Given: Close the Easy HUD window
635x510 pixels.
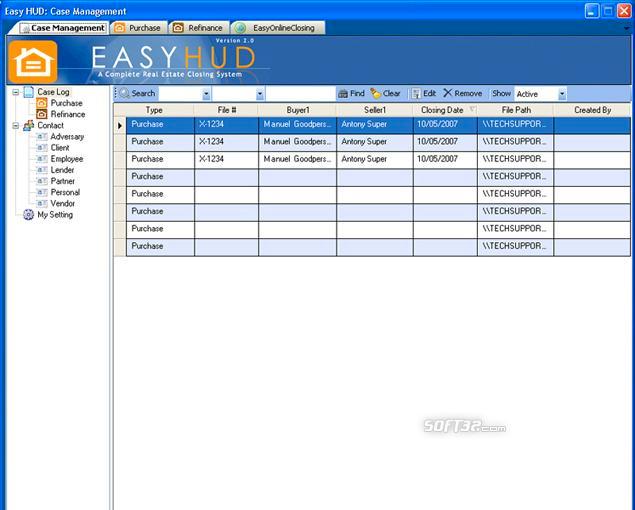Looking at the screenshot, I should click(x=624, y=11).
